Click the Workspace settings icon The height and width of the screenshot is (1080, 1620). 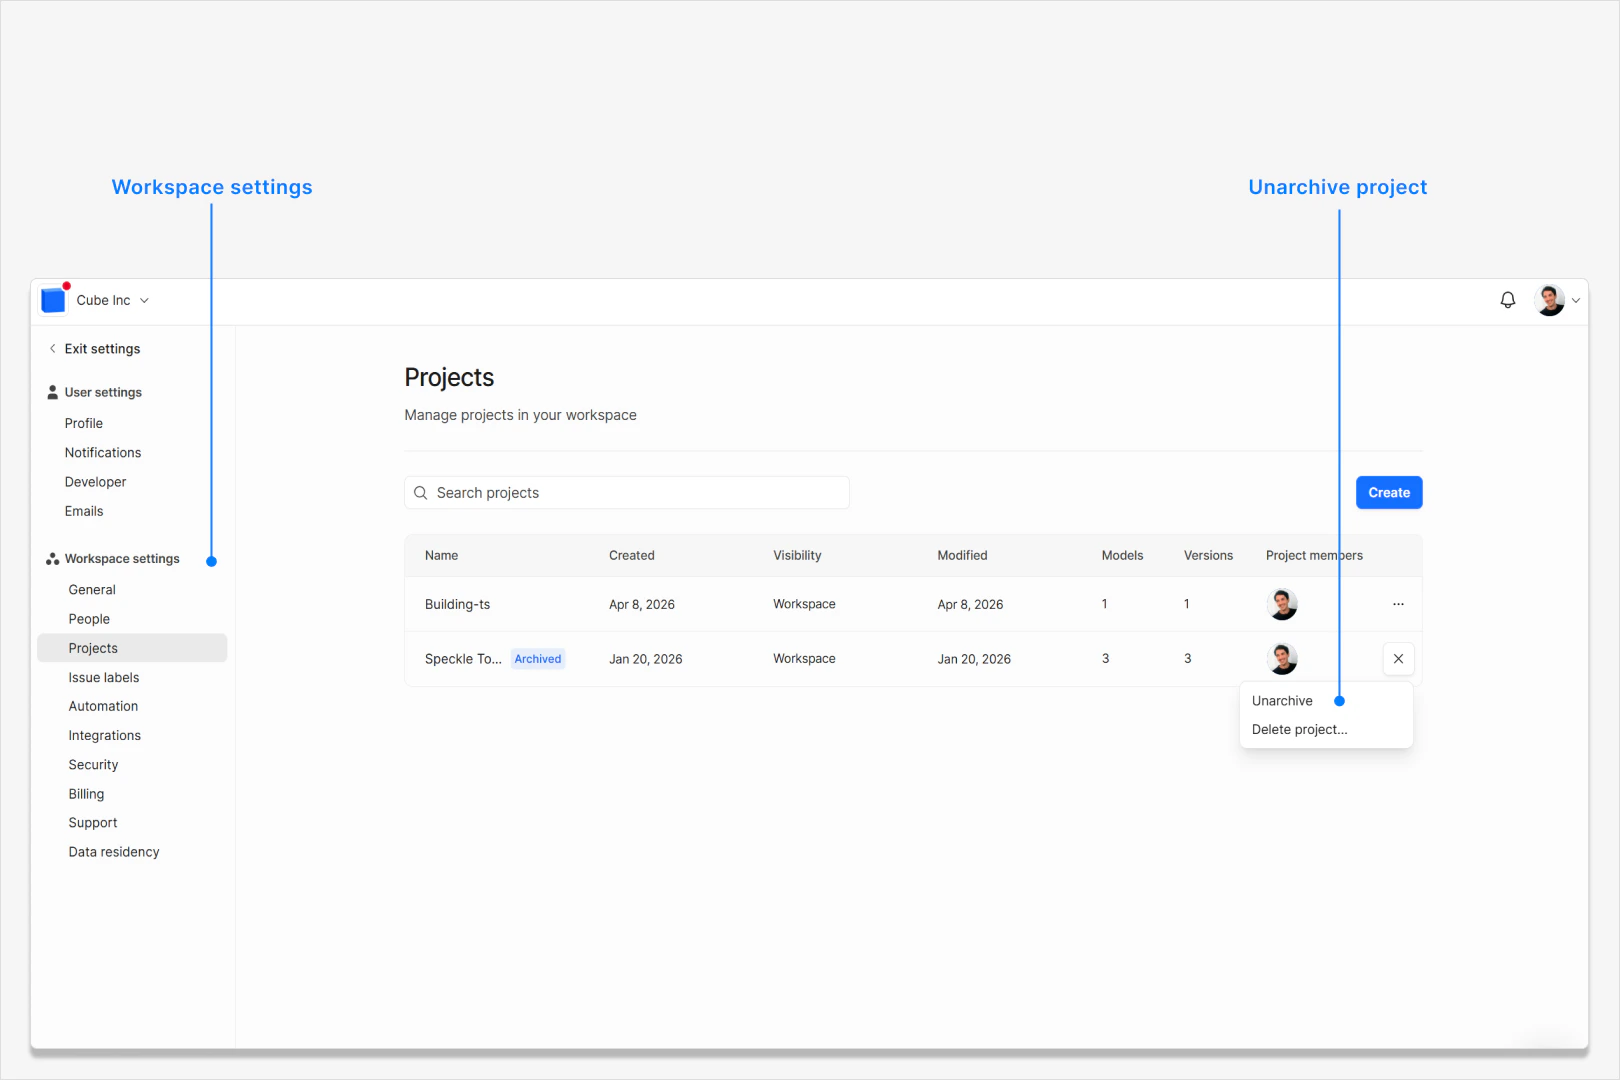coord(50,558)
